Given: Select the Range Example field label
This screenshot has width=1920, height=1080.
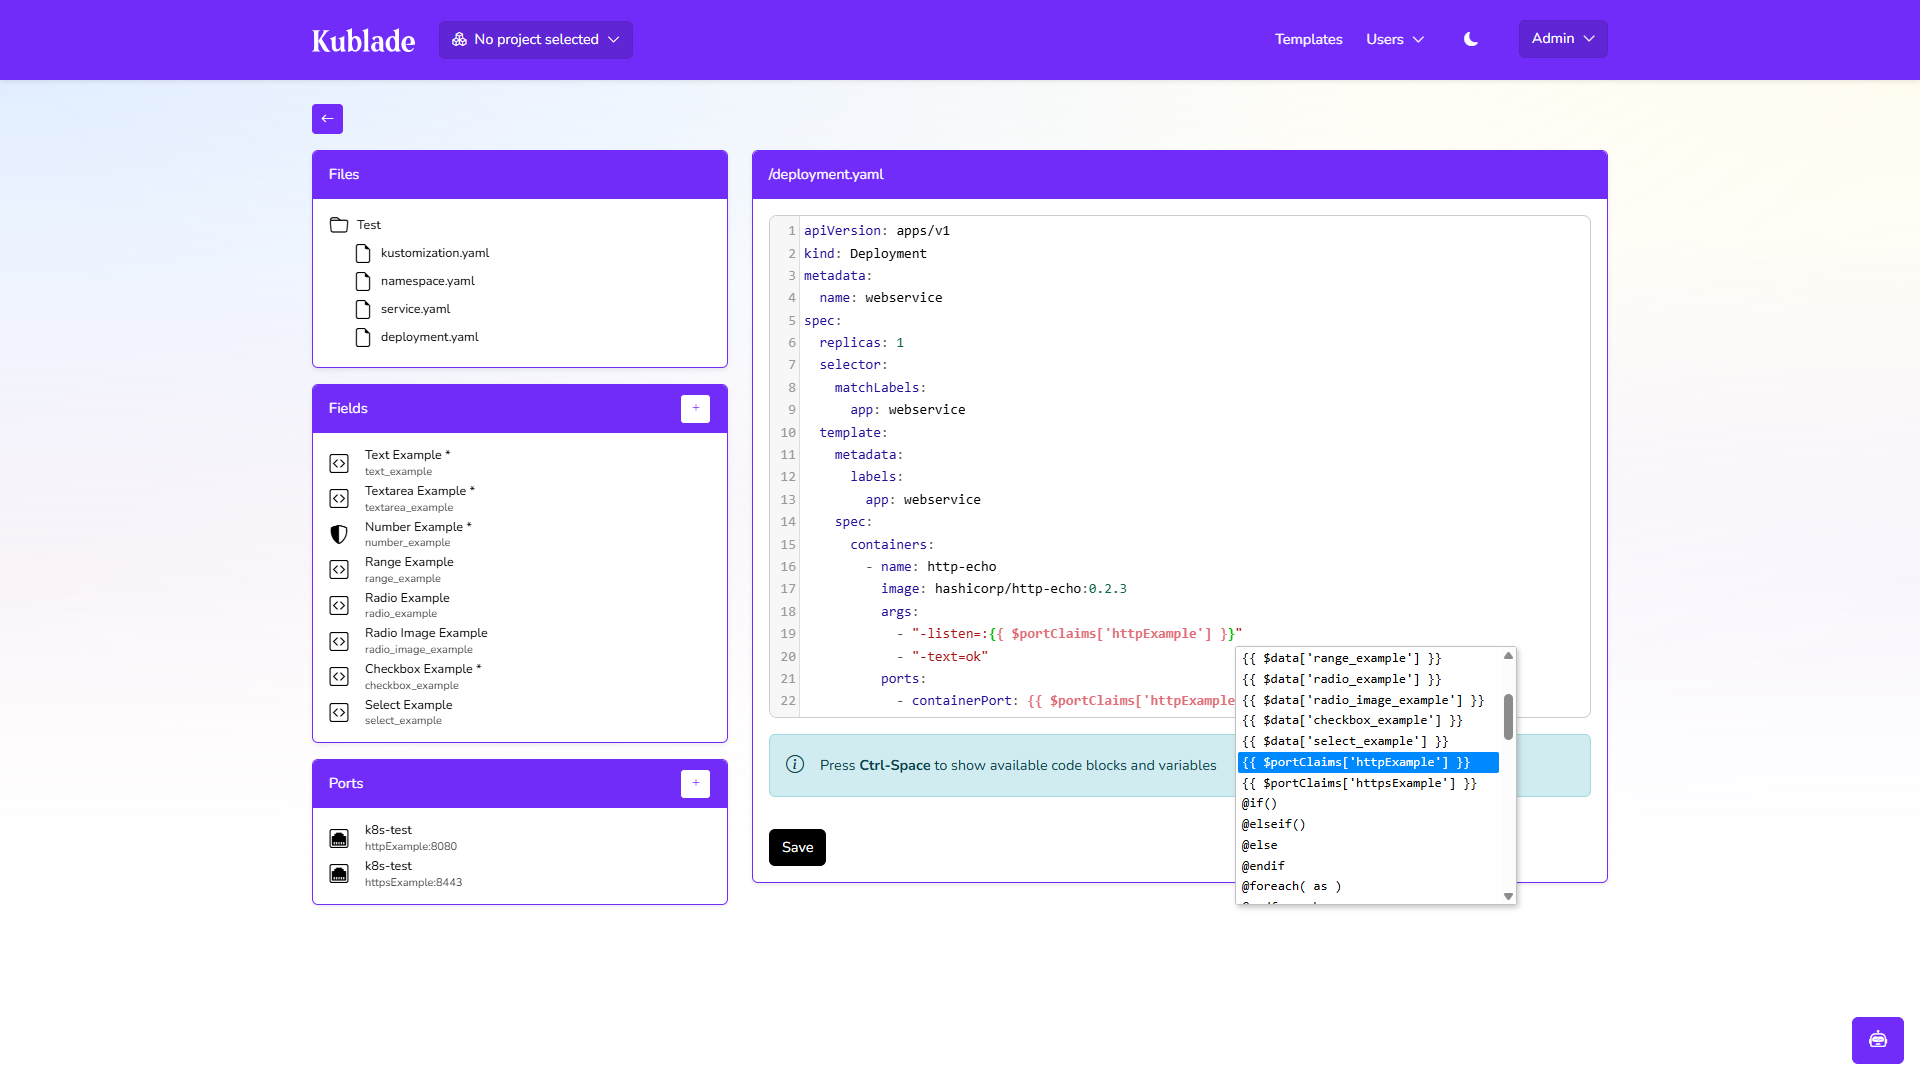Looking at the screenshot, I should [x=409, y=562].
